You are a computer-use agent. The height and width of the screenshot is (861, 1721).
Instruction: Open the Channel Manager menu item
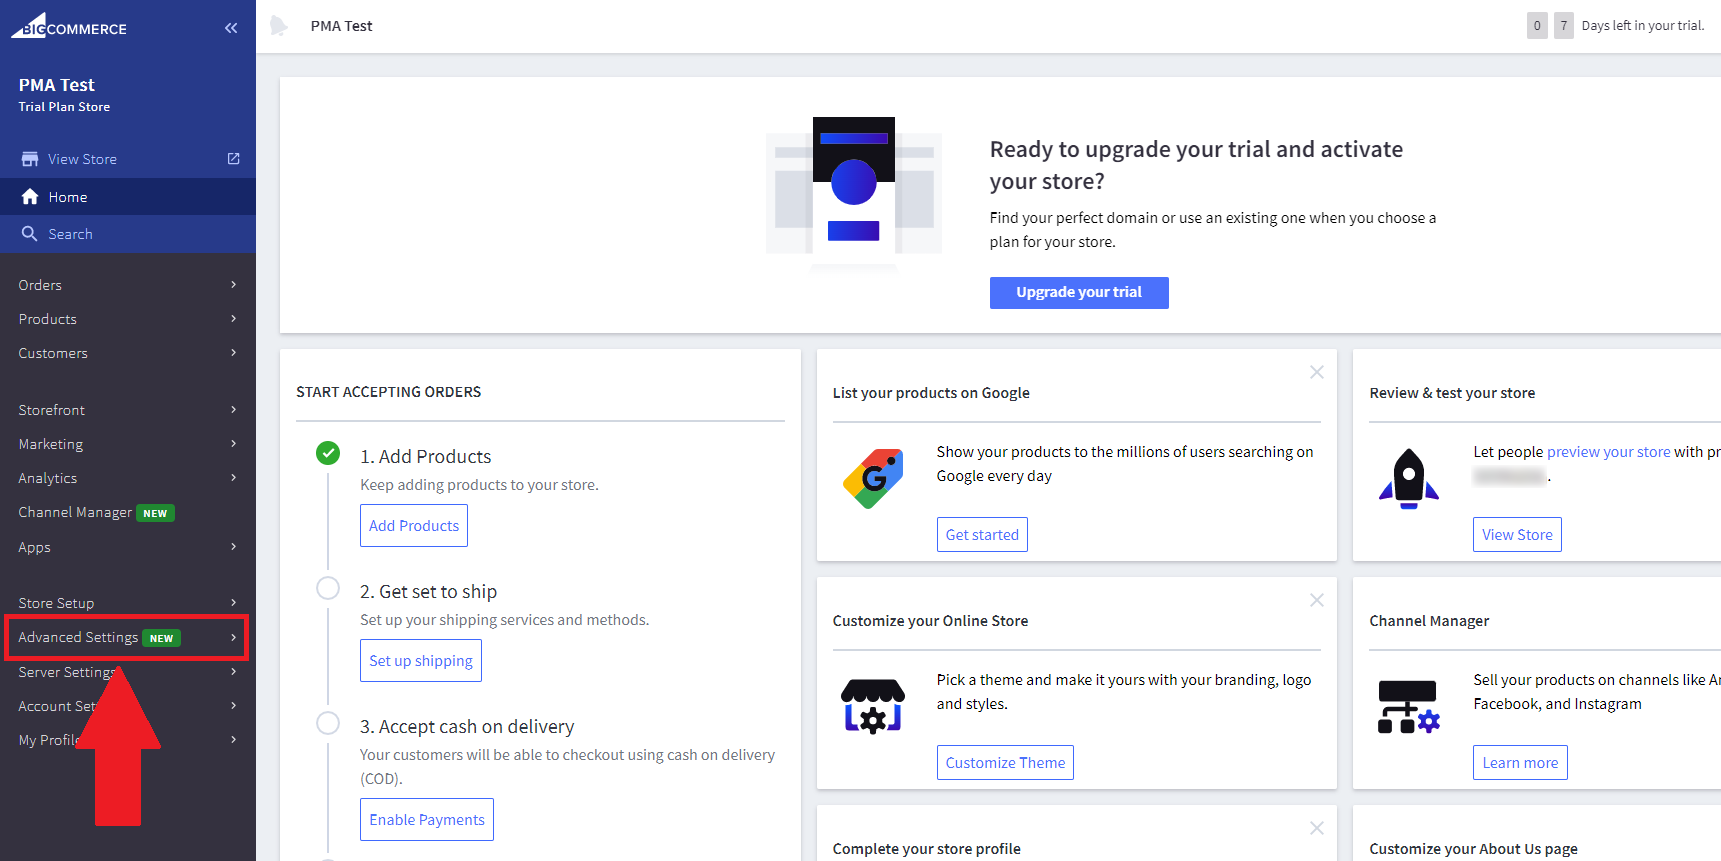(75, 512)
